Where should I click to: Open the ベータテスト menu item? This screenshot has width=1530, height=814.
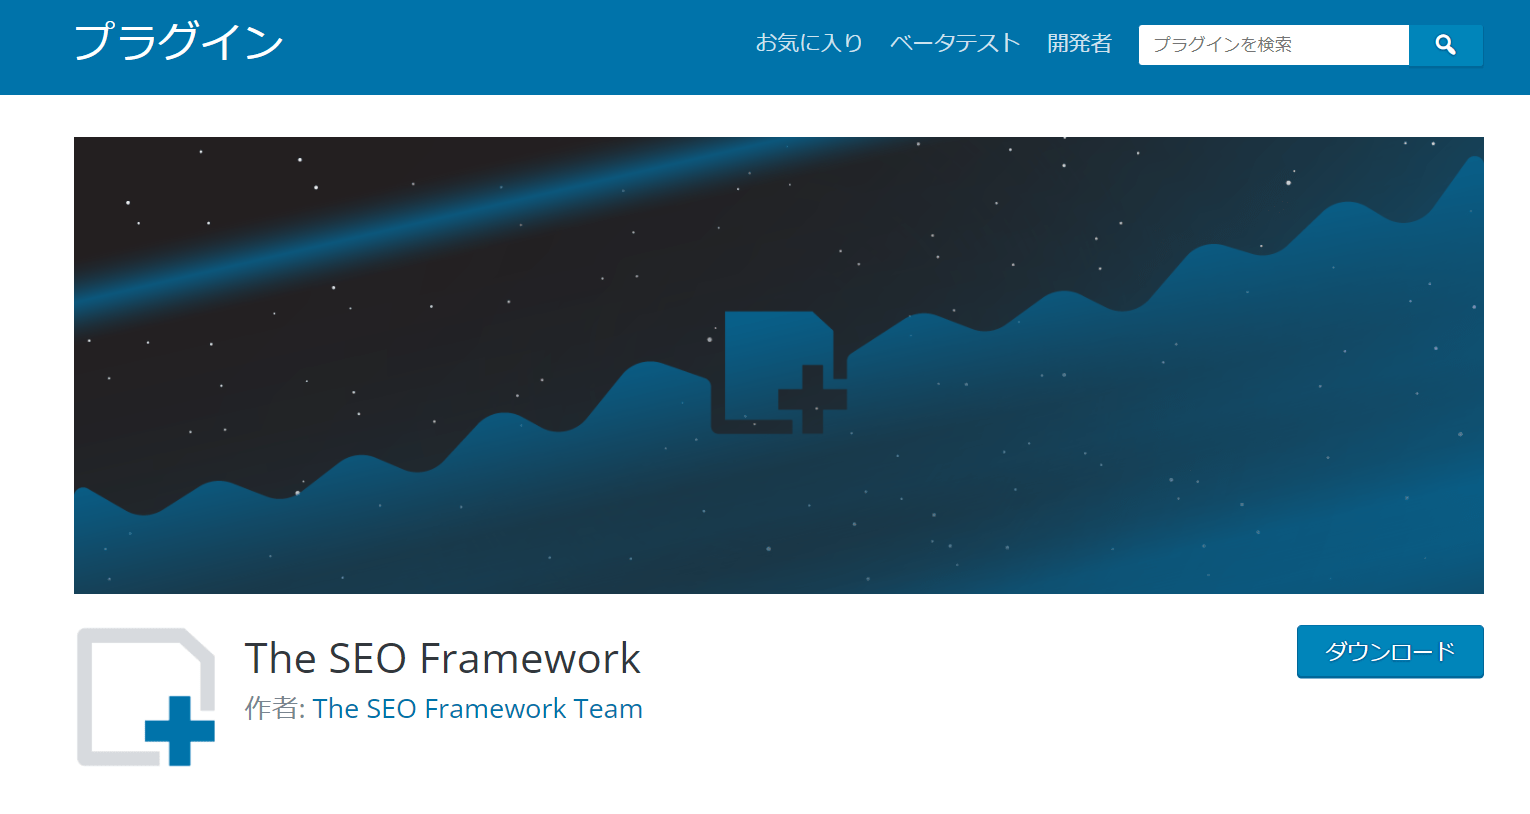(x=955, y=43)
